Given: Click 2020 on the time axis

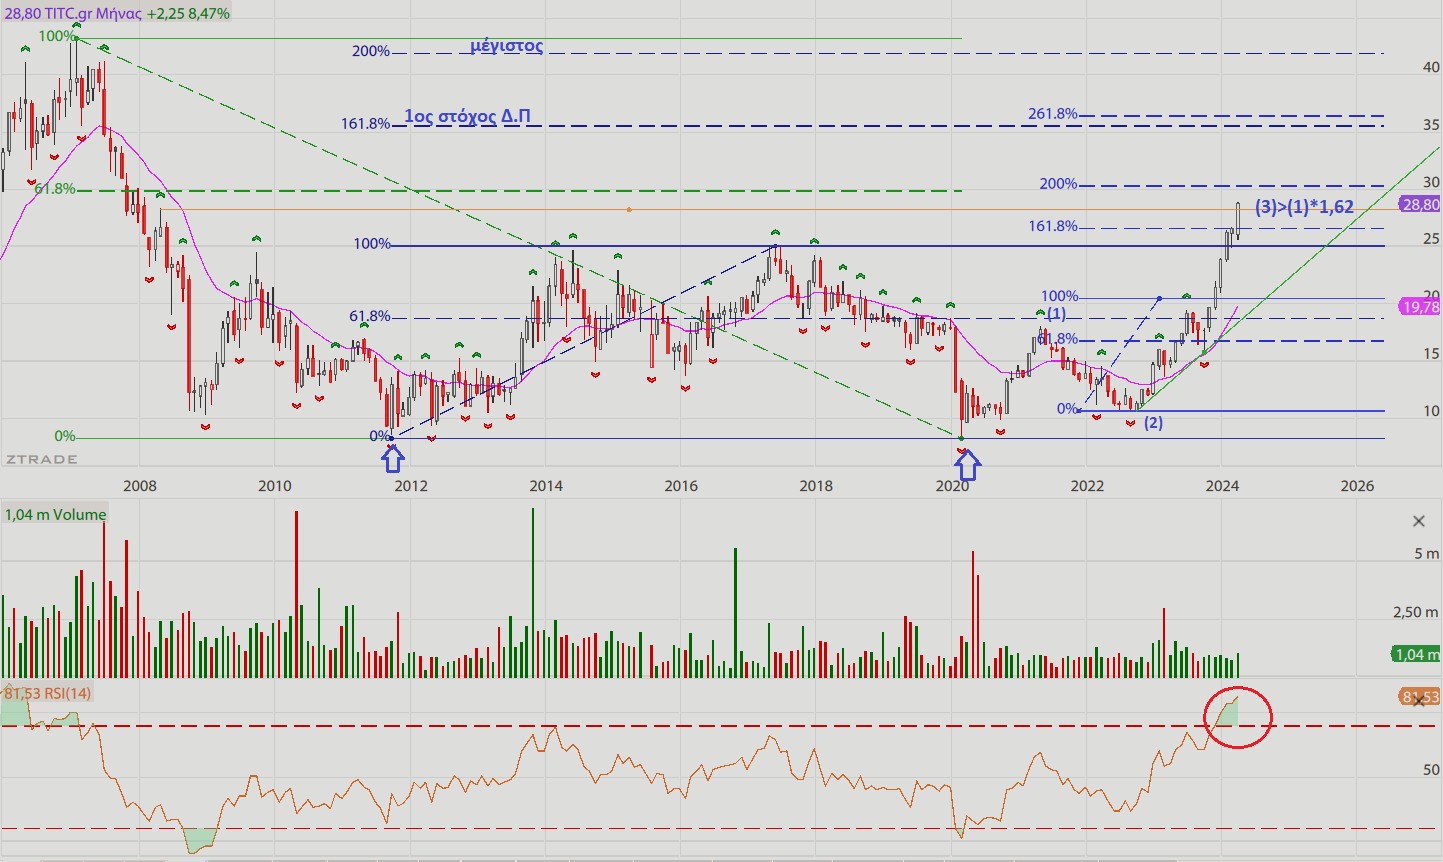Looking at the screenshot, I should pyautogui.click(x=952, y=486).
